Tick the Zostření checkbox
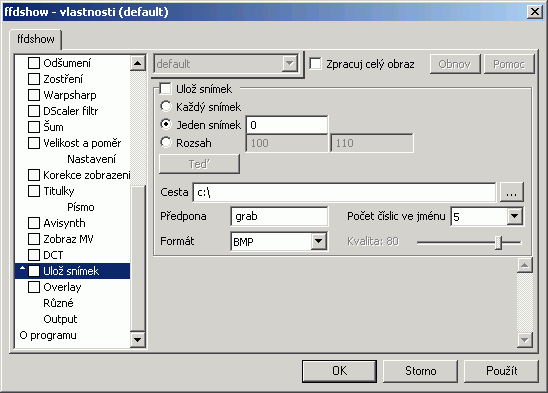Viewport: 548px width, 393px height. [34, 79]
